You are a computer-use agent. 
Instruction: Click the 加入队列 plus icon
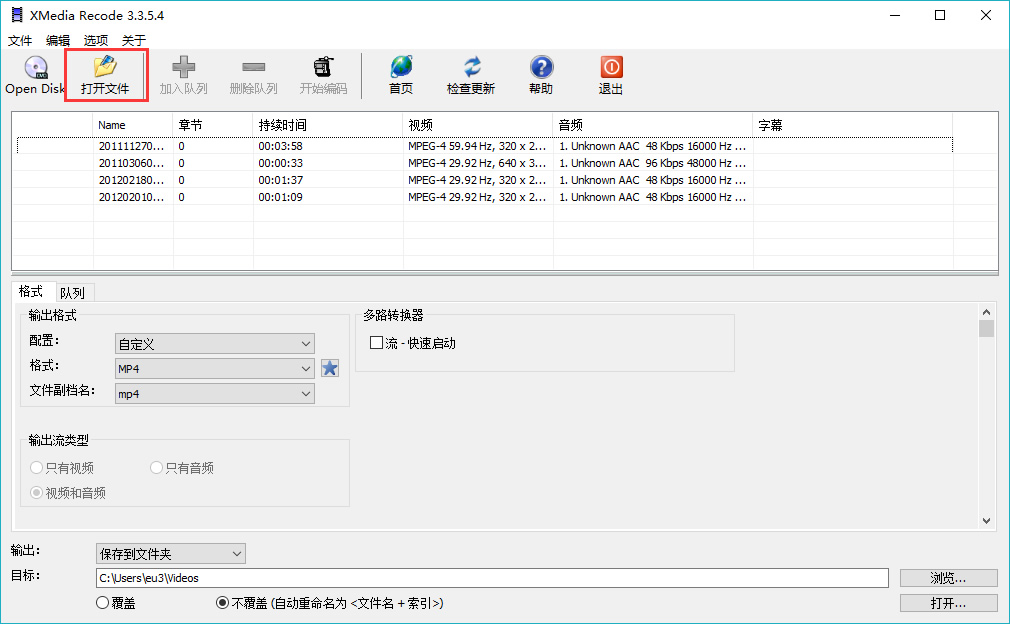(x=184, y=66)
